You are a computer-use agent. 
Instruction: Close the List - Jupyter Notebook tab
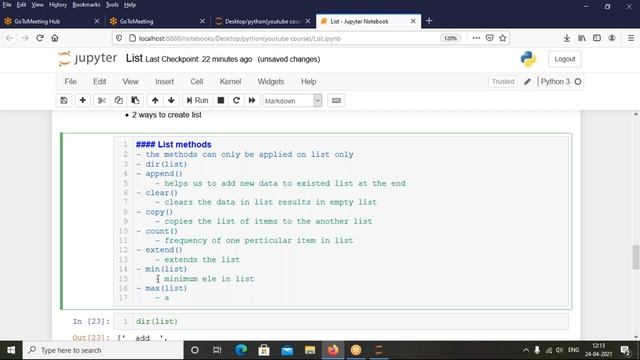click(x=413, y=21)
